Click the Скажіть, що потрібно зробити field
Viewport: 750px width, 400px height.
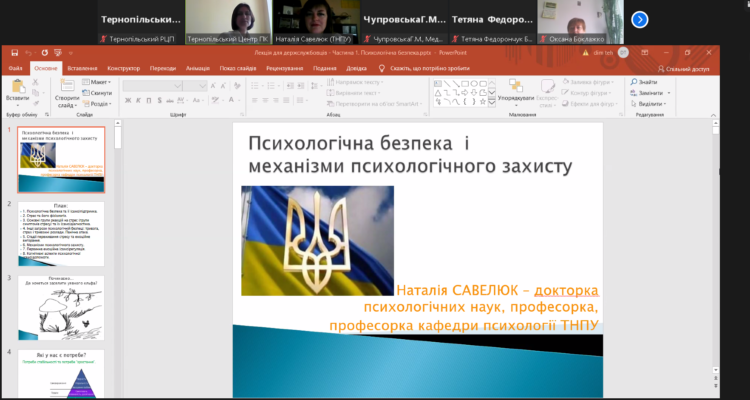430,68
